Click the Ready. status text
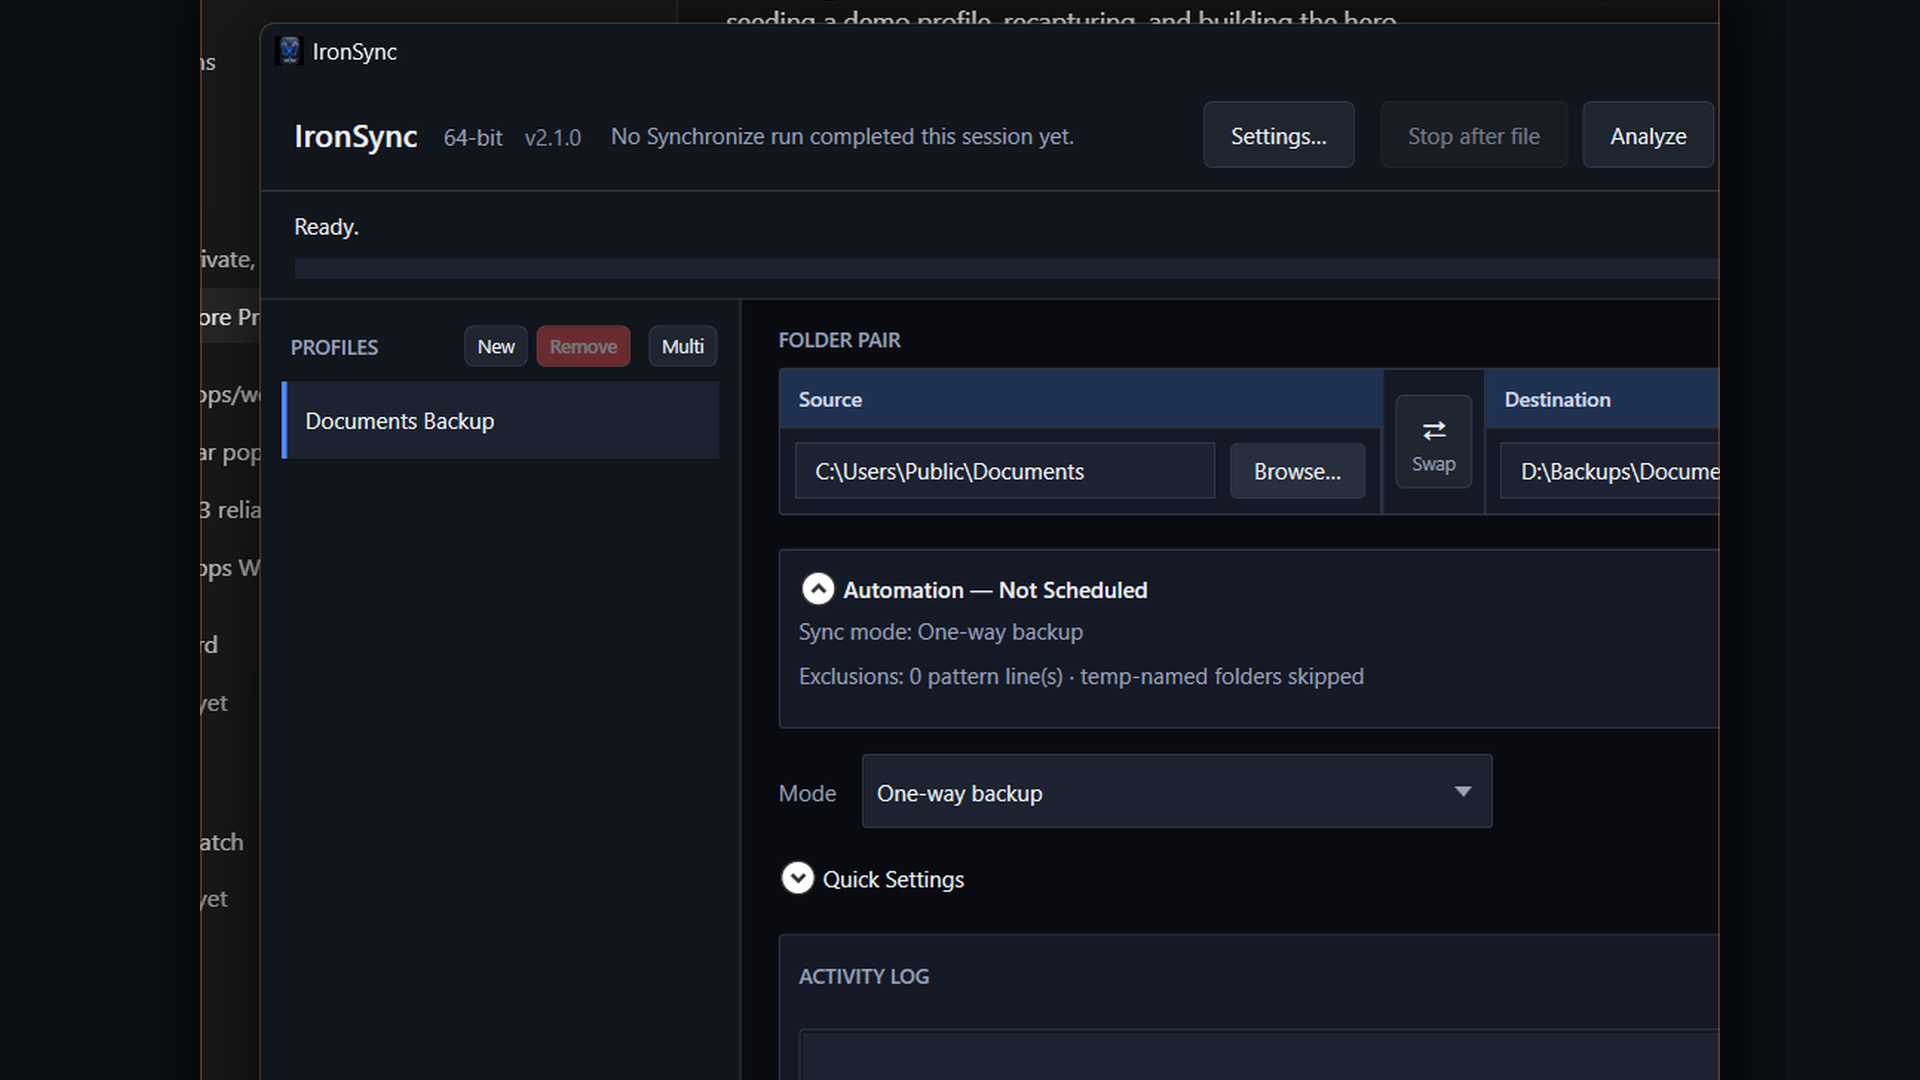 coord(326,227)
